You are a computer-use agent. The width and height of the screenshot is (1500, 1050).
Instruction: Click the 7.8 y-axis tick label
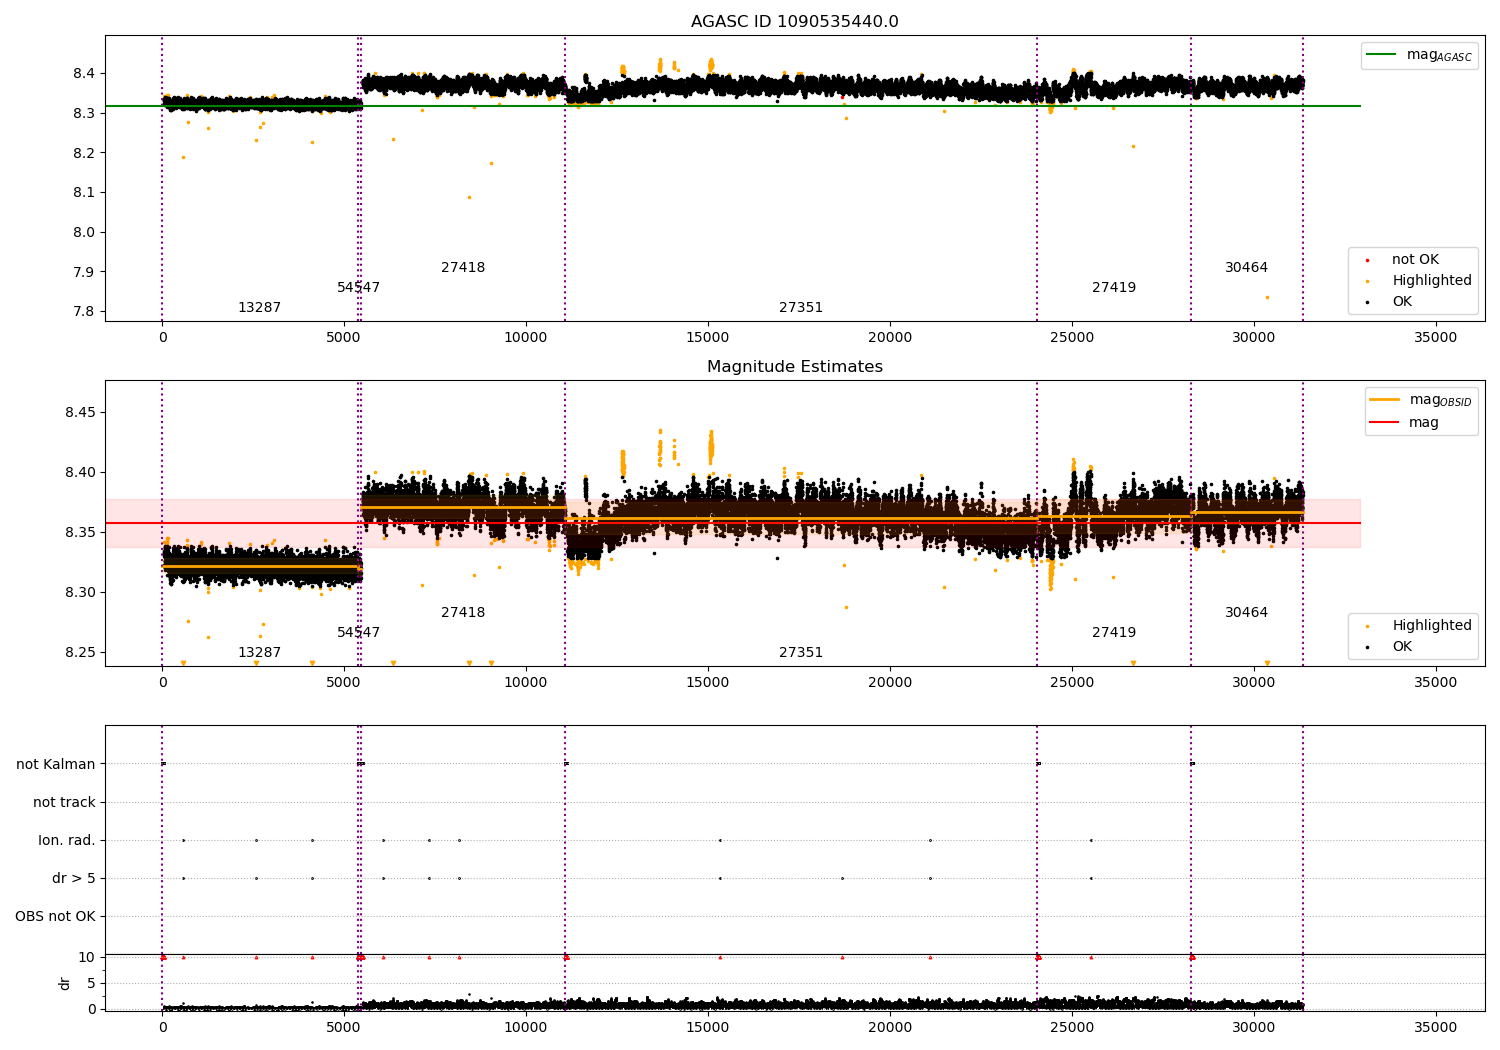coord(84,312)
